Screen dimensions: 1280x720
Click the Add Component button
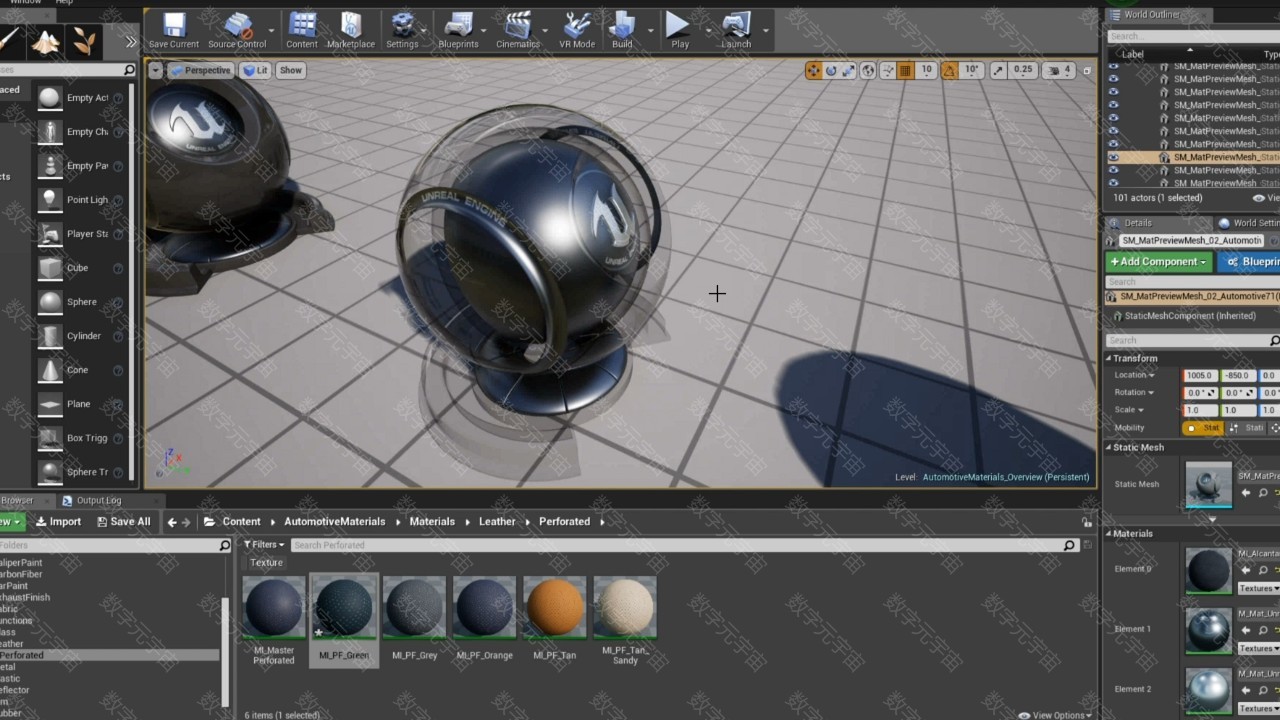click(x=1158, y=262)
